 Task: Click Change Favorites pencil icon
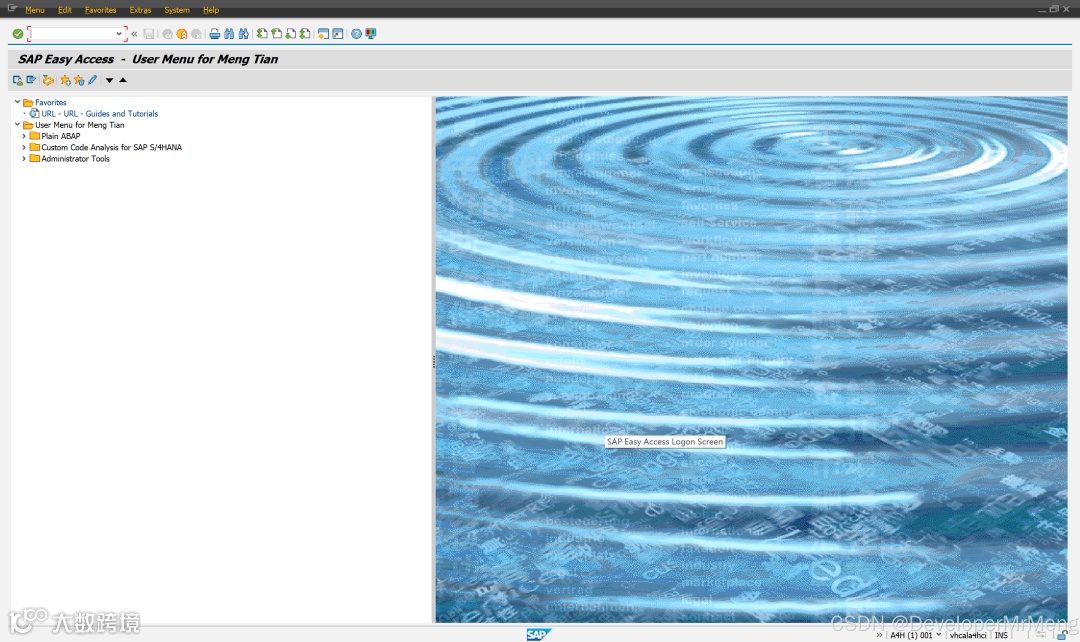click(92, 81)
